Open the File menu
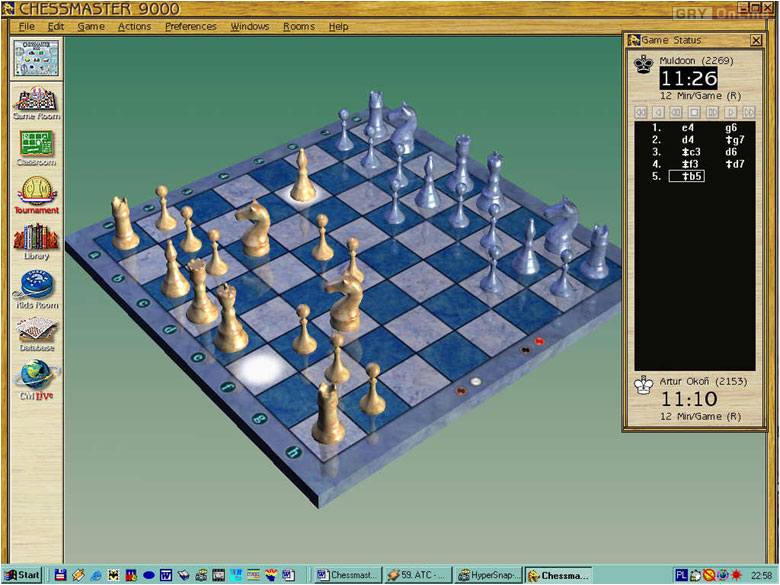This screenshot has width=780, height=585. [26, 26]
